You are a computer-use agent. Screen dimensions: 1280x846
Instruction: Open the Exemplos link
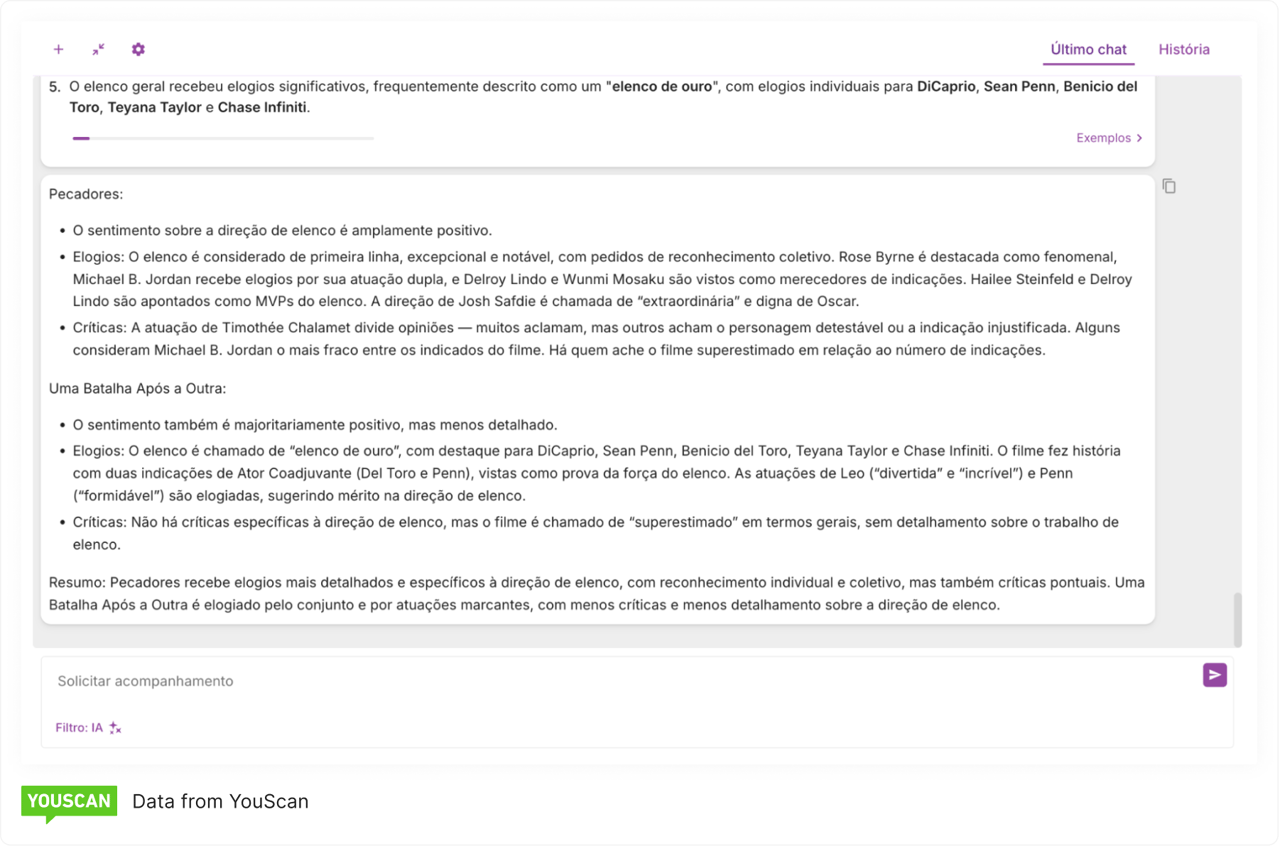(x=1103, y=138)
